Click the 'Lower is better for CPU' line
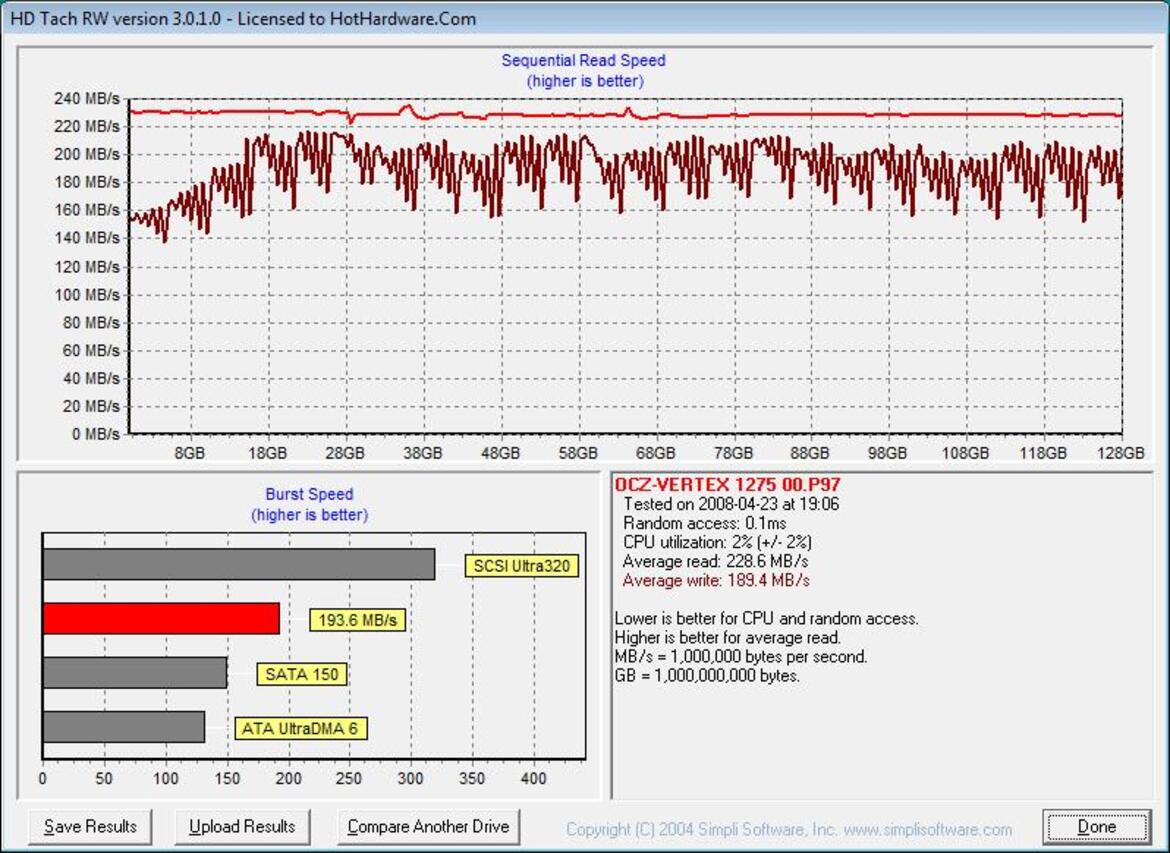The width and height of the screenshot is (1170, 853). pos(766,619)
